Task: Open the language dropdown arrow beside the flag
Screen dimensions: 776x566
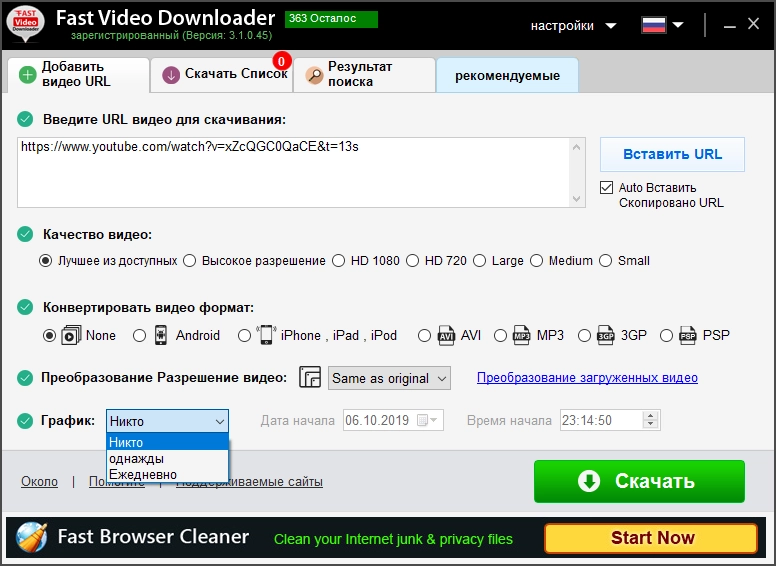Action: [678, 25]
